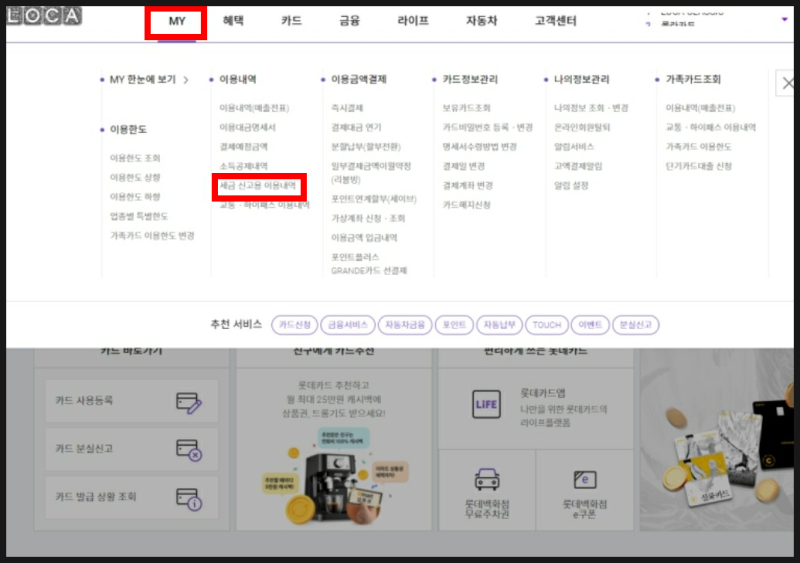The height and width of the screenshot is (563, 800).
Task: Click 분할납부(할부전환)
Action: [x=366, y=147]
